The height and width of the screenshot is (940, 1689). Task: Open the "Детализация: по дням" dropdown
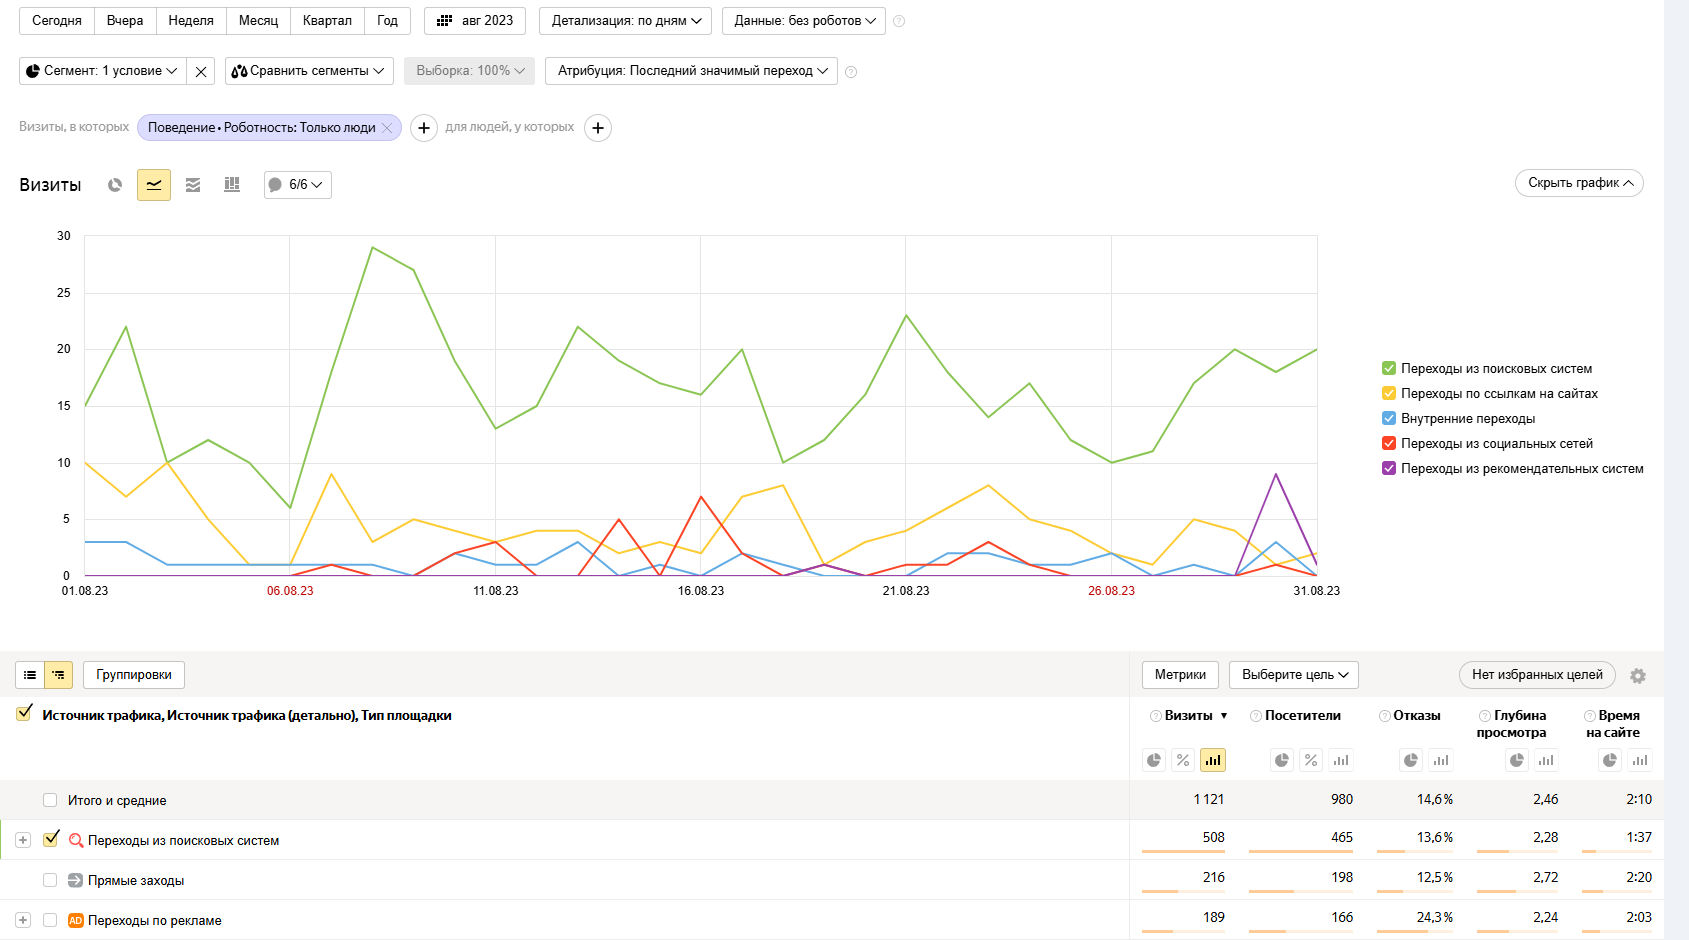coord(626,21)
